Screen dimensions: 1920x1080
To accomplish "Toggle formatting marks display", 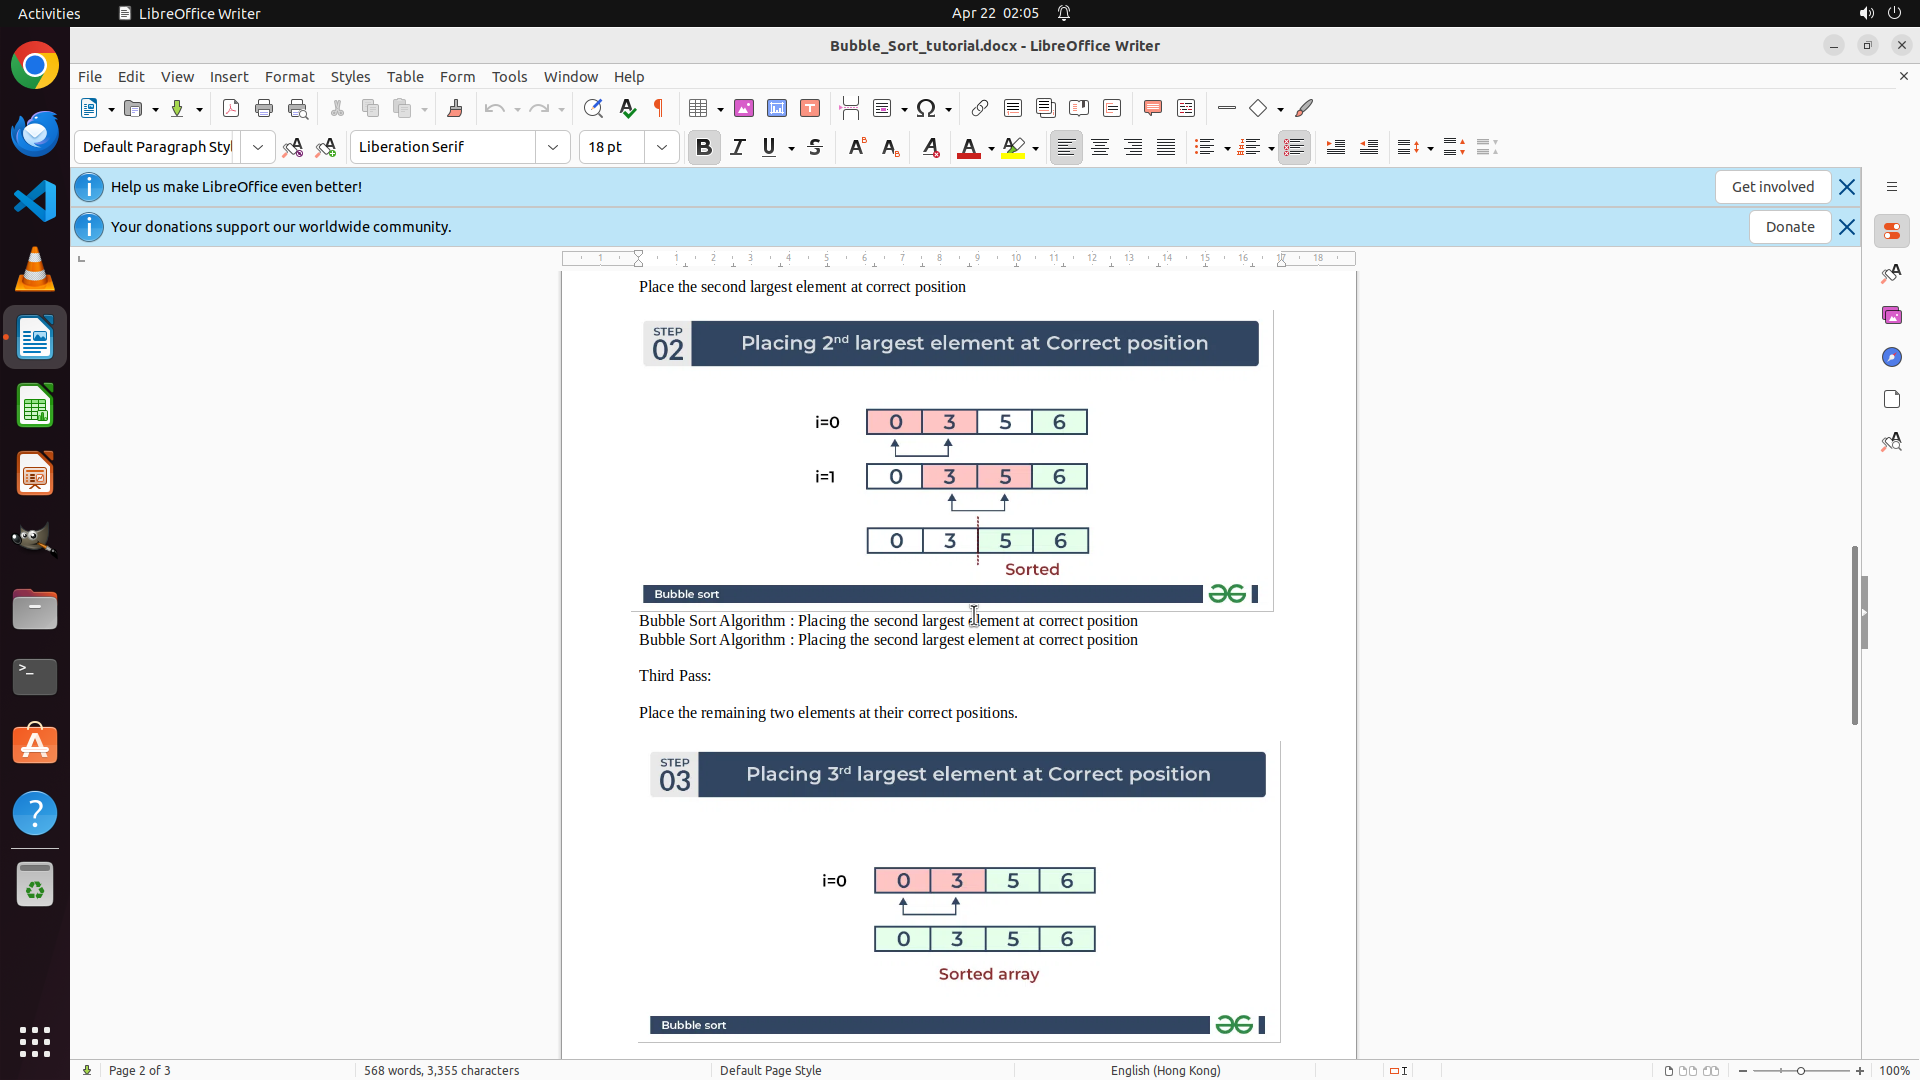I will (x=659, y=108).
